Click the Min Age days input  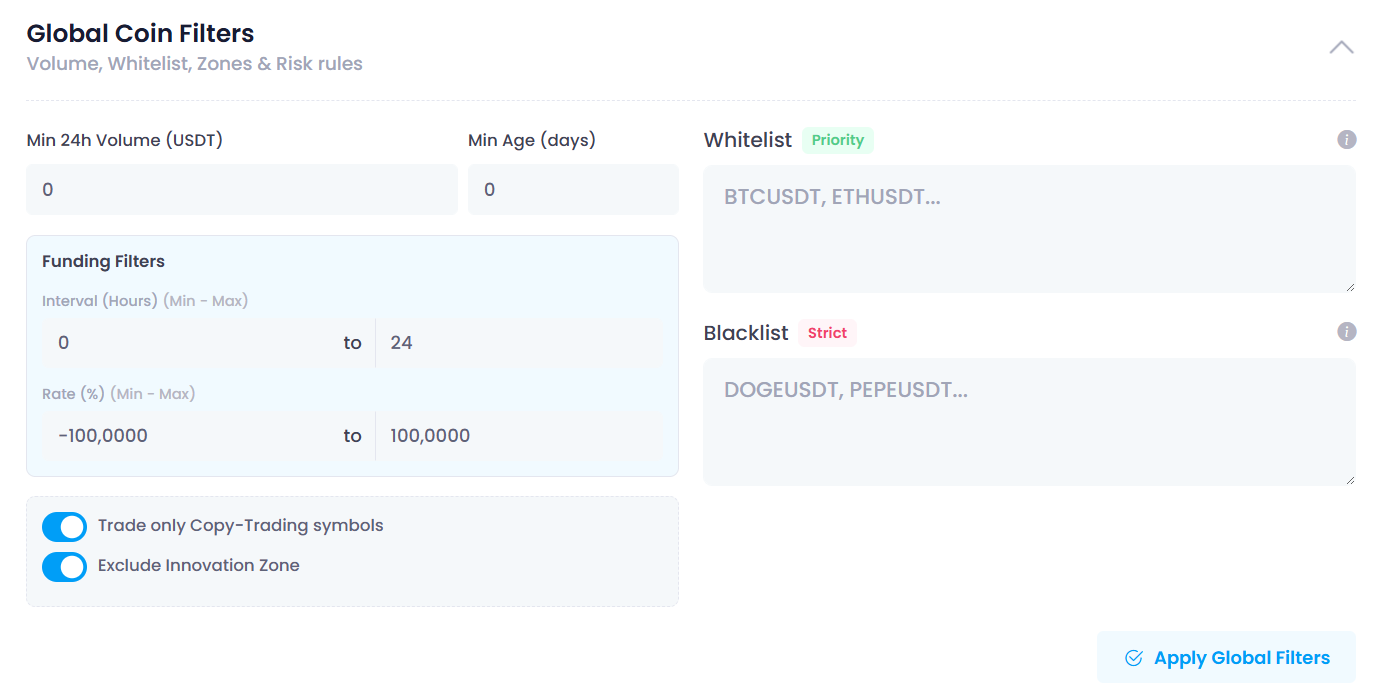572,190
